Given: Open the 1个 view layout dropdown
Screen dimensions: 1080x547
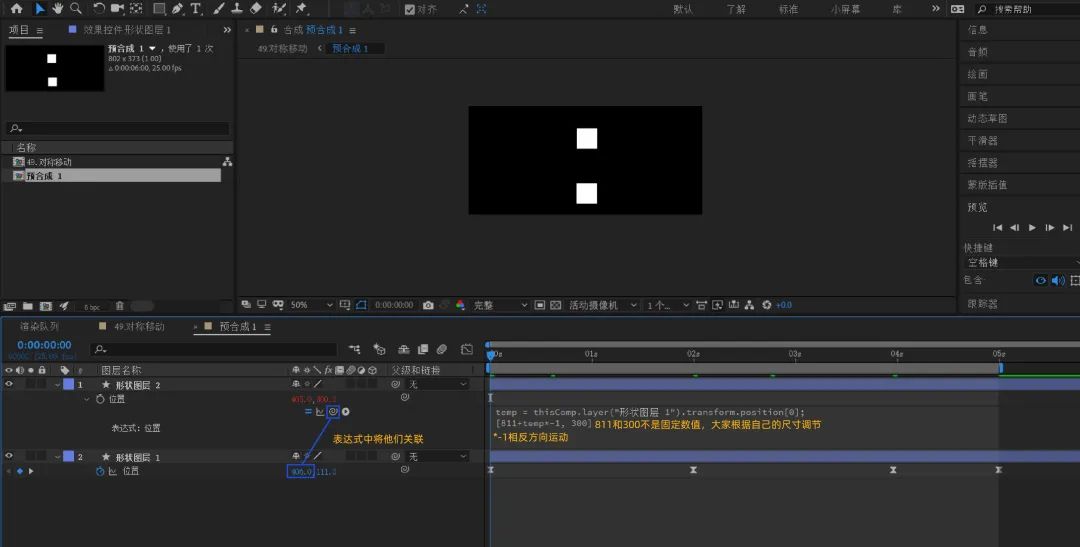Looking at the screenshot, I should coord(667,305).
